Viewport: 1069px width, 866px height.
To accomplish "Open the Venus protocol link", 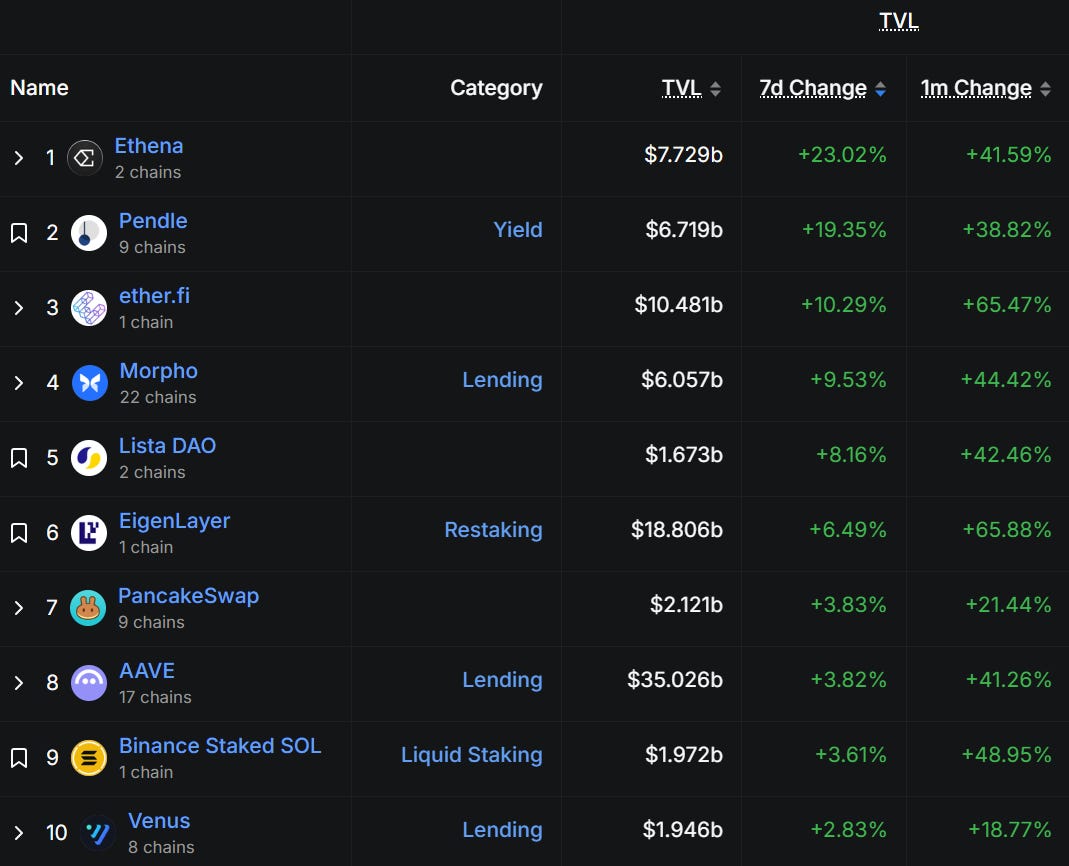I will pyautogui.click(x=159, y=821).
